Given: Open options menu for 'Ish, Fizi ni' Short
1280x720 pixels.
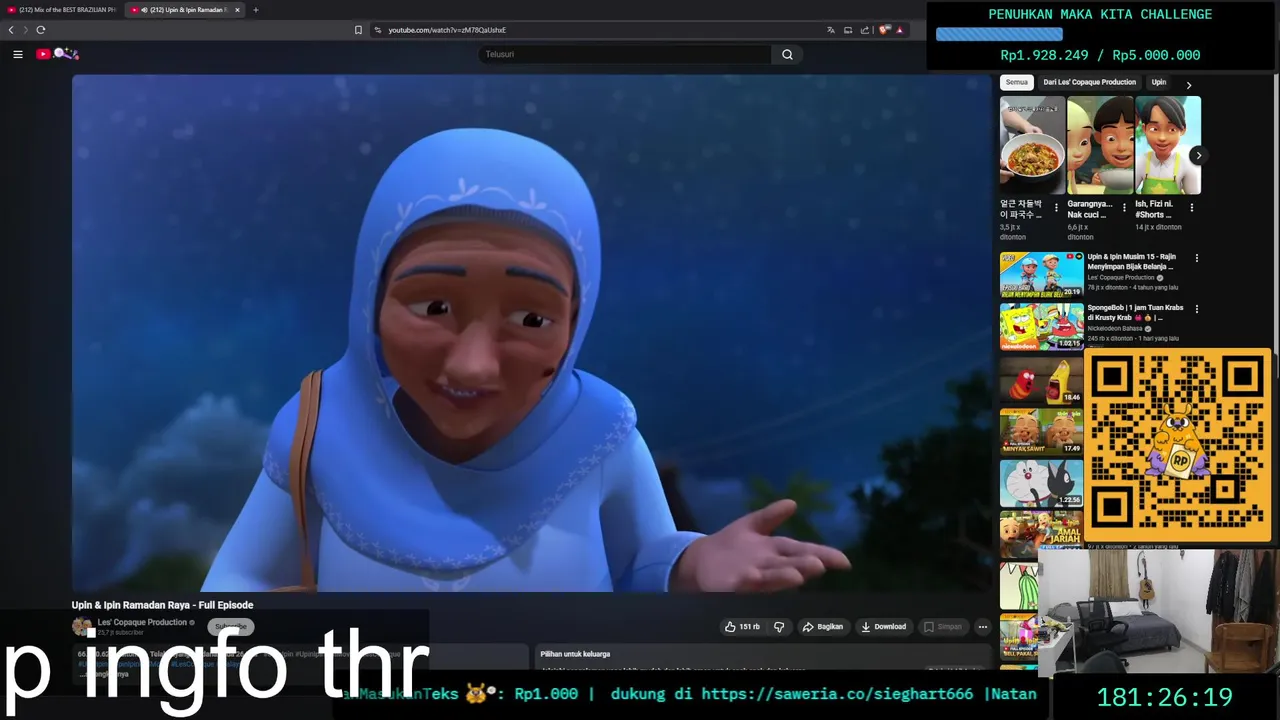Looking at the screenshot, I should click(x=1191, y=208).
